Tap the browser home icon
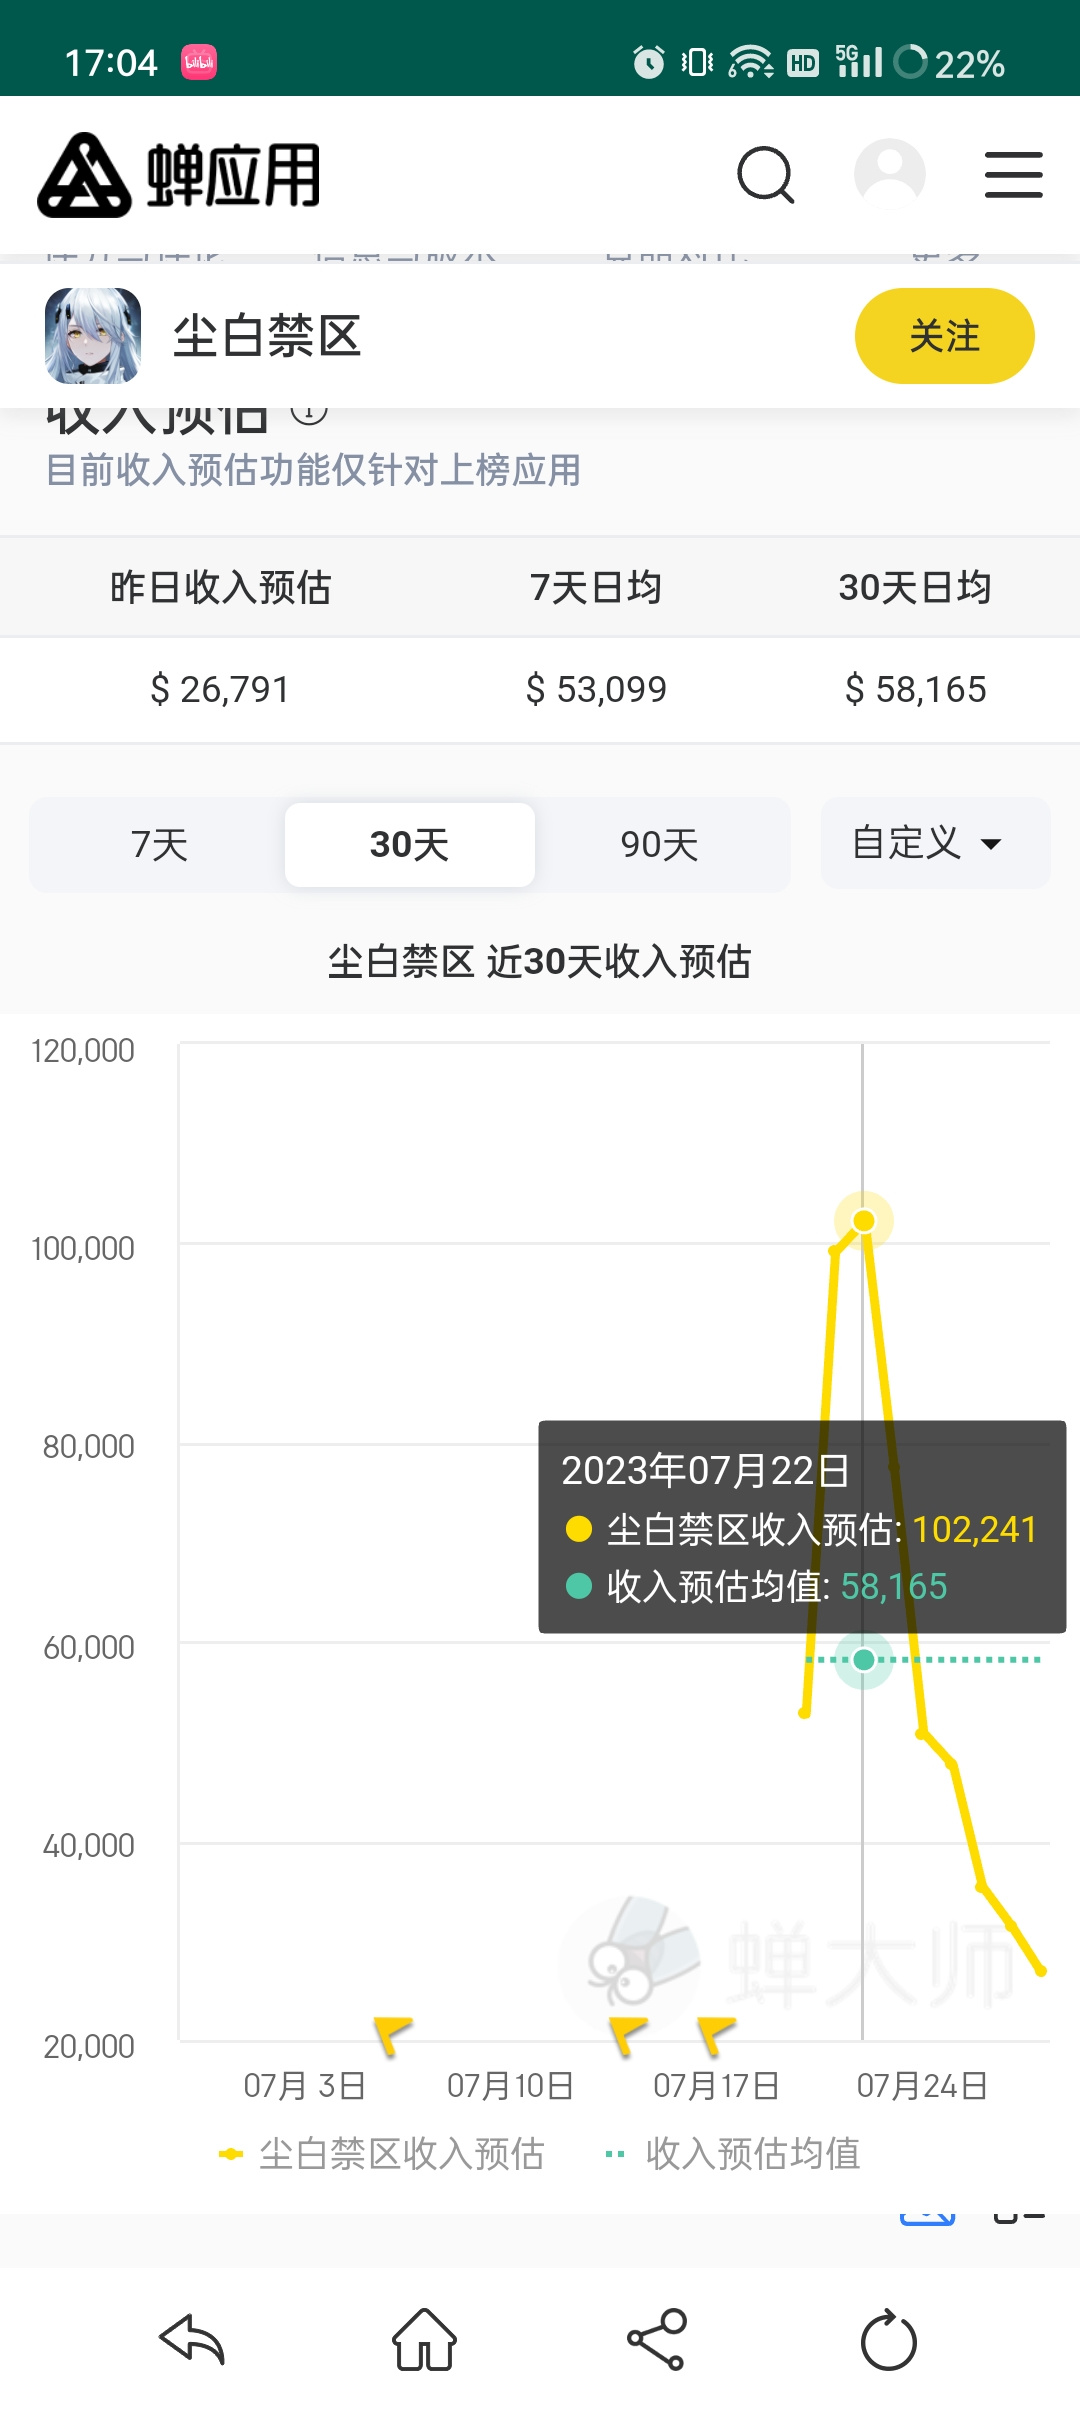The image size is (1080, 2412). (x=424, y=2340)
